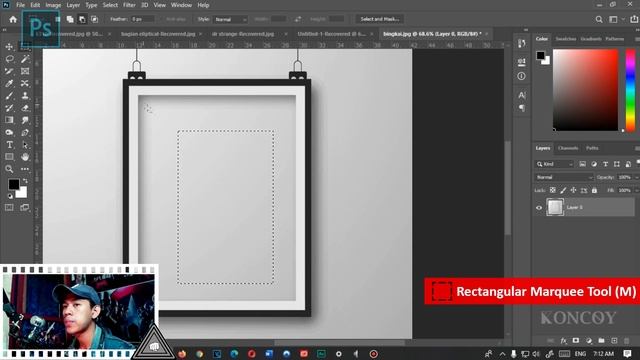The image size is (640, 360).
Task: Toggle Quick Mask mode
Action: (9, 208)
